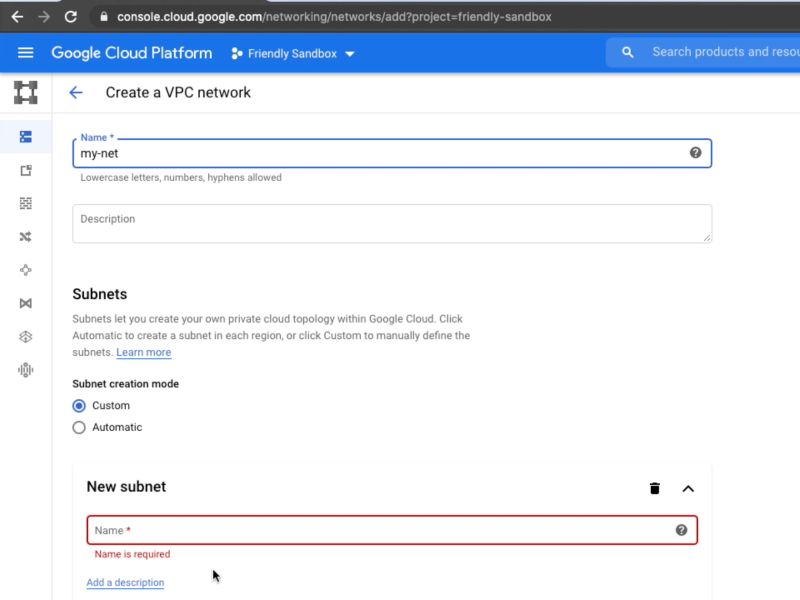Click the help icon in the subnet Name field
The width and height of the screenshot is (800, 600).
(x=681, y=530)
